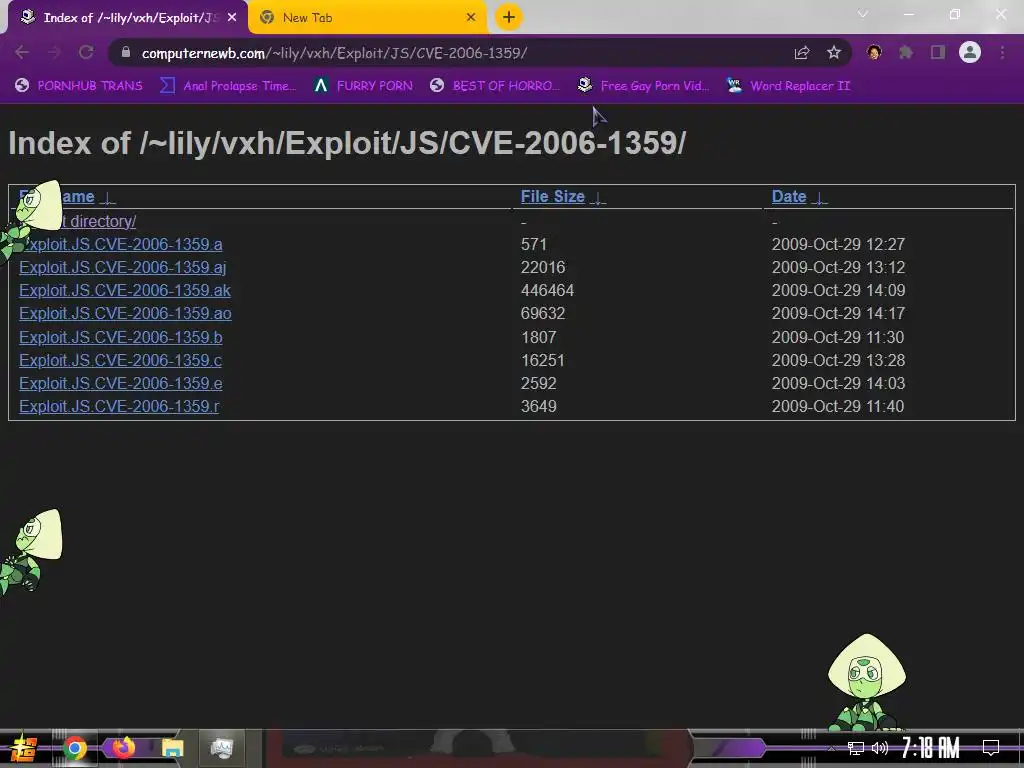This screenshot has width=1024, height=768.
Task: Open File Explorer from the taskbar
Action: coord(172,748)
